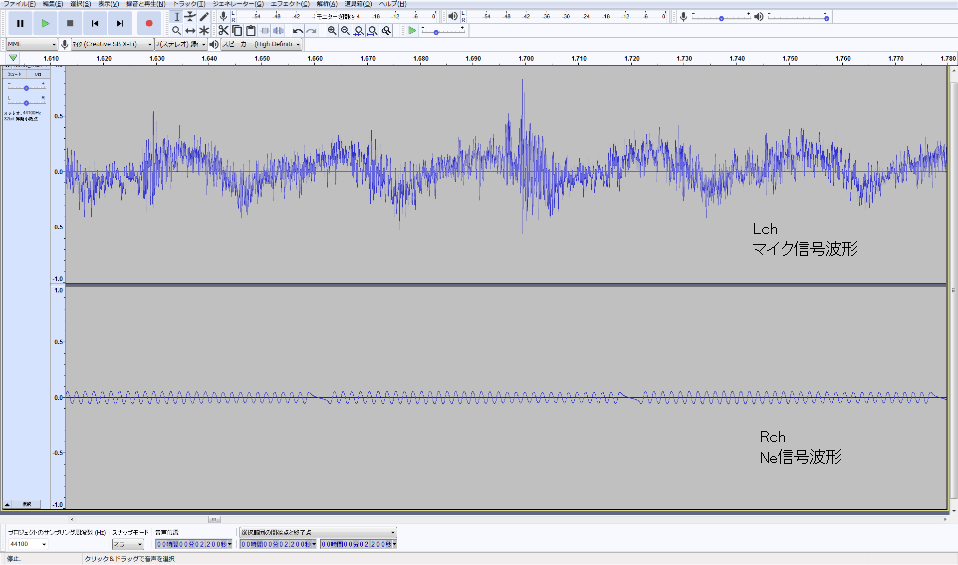Click the playback meter speaker icon
This screenshot has width=958, height=565.
[453, 16]
